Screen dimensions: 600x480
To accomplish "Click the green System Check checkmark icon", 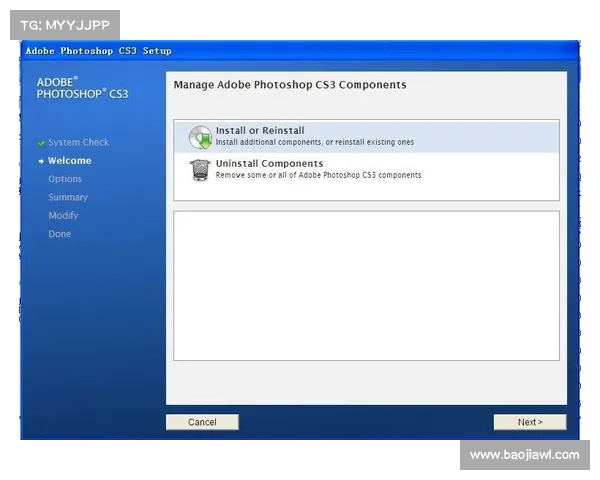I will pos(41,143).
